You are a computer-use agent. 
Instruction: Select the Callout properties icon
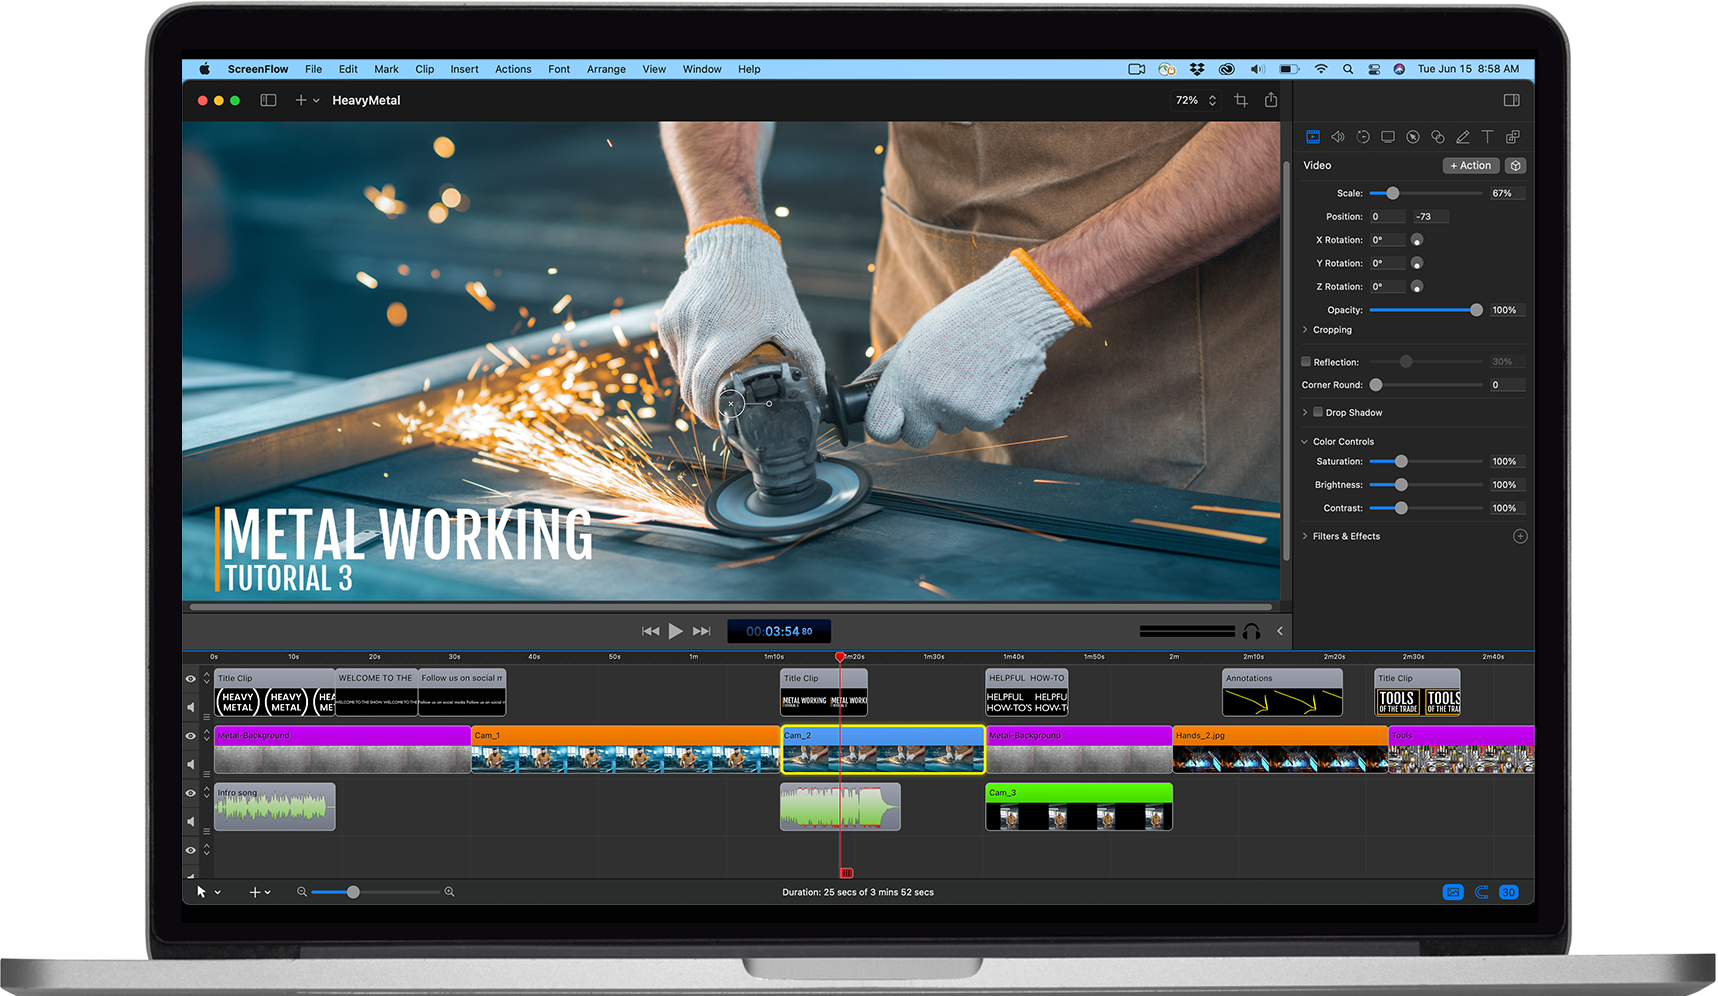click(1413, 137)
